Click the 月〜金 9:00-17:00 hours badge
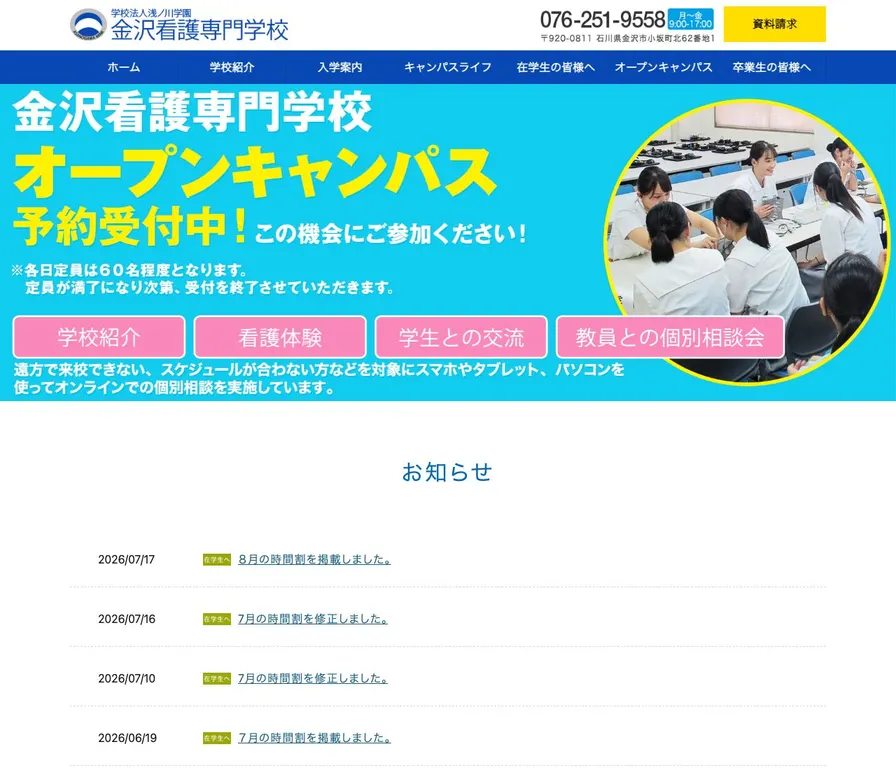896x770 pixels. click(x=690, y=19)
